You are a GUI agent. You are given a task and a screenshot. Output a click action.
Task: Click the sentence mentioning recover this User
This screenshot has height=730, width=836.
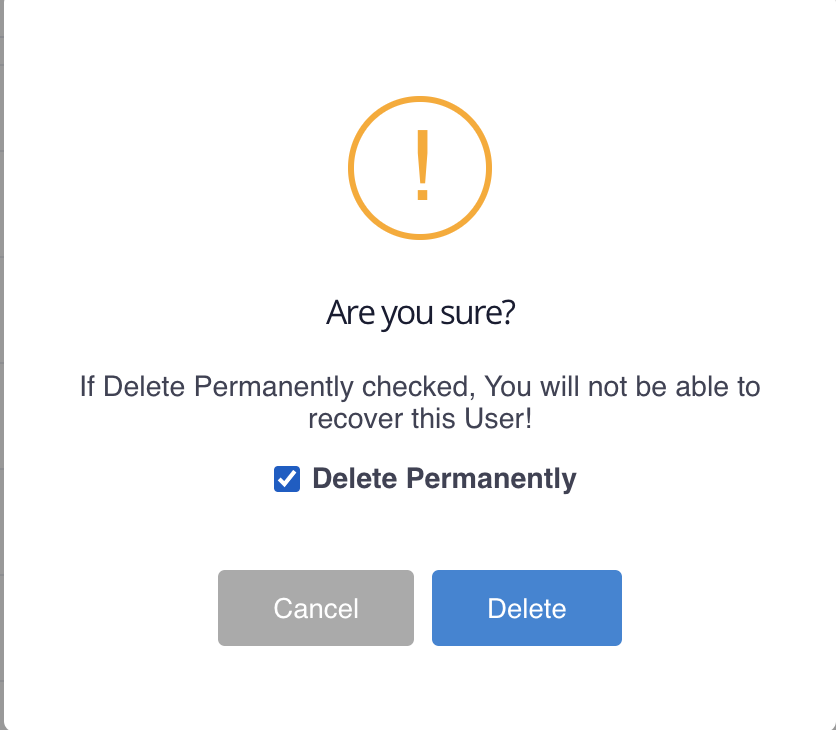pyautogui.click(x=420, y=418)
